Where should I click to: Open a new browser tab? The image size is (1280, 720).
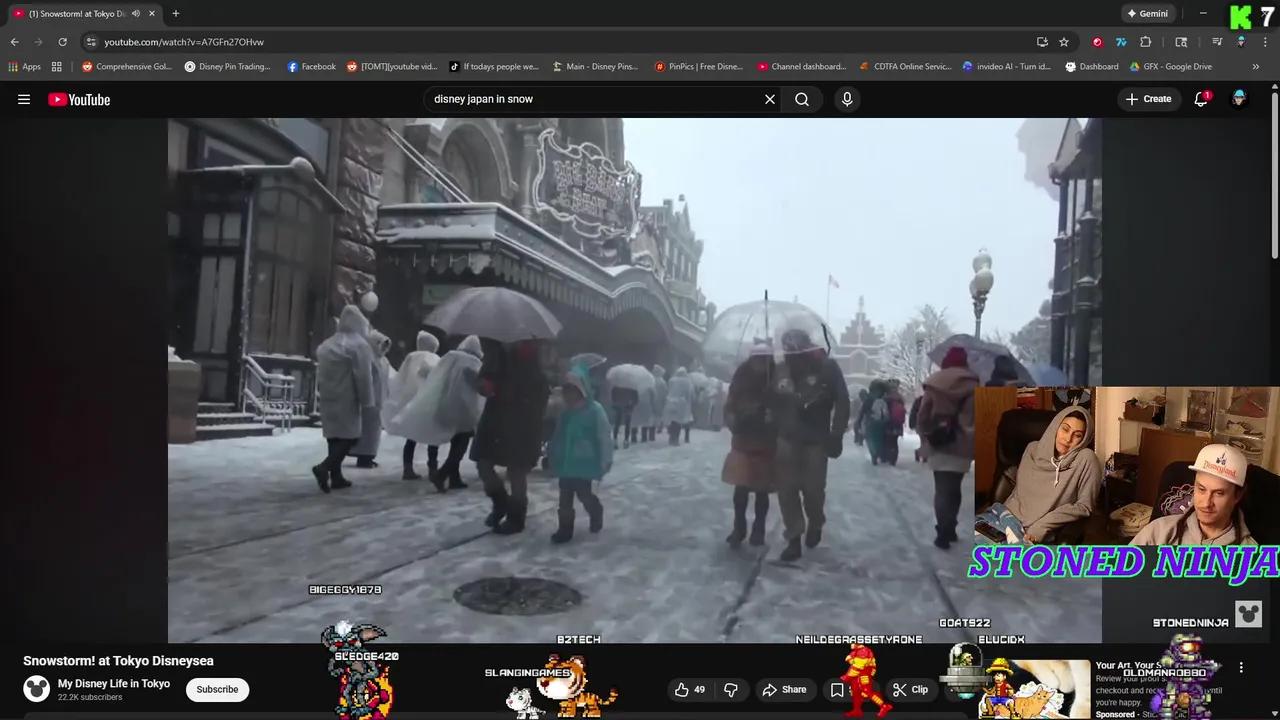point(176,14)
